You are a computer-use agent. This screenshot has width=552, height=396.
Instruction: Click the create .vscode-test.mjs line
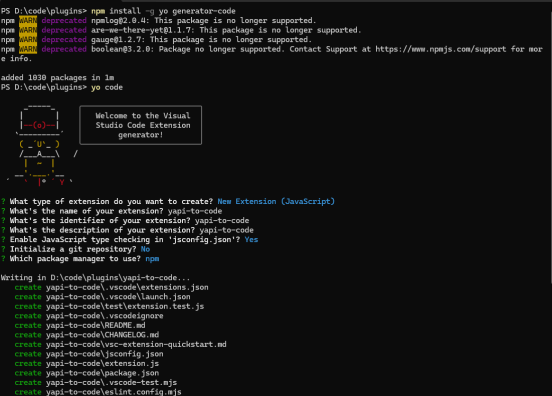(96, 382)
